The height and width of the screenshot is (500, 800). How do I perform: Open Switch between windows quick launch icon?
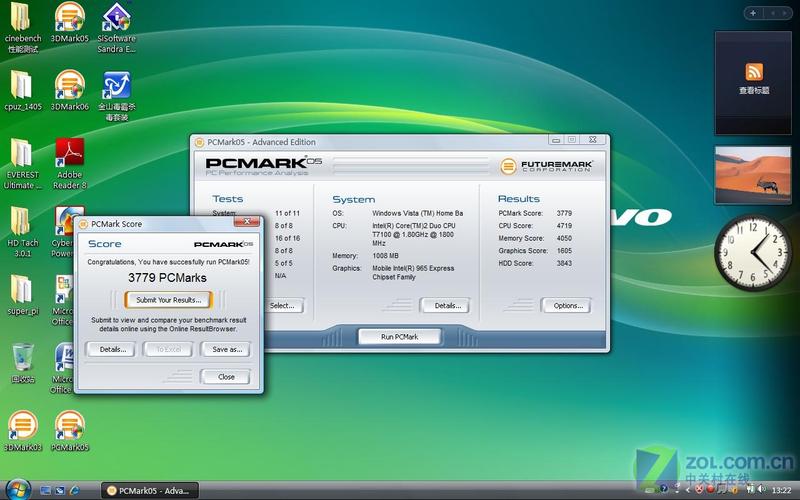pyautogui.click(x=60, y=491)
